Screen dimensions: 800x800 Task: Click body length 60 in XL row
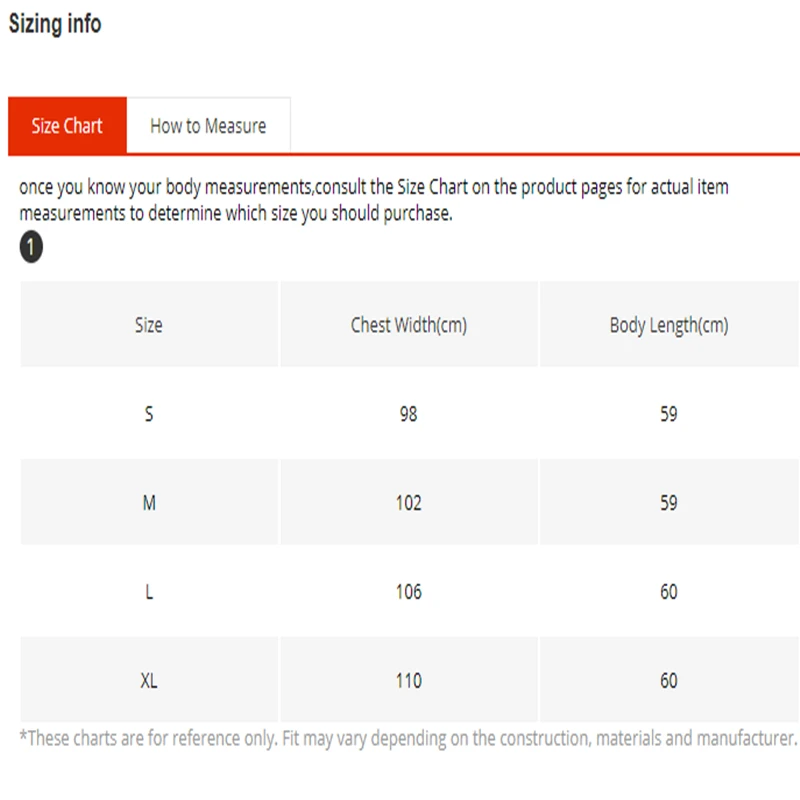click(x=668, y=681)
